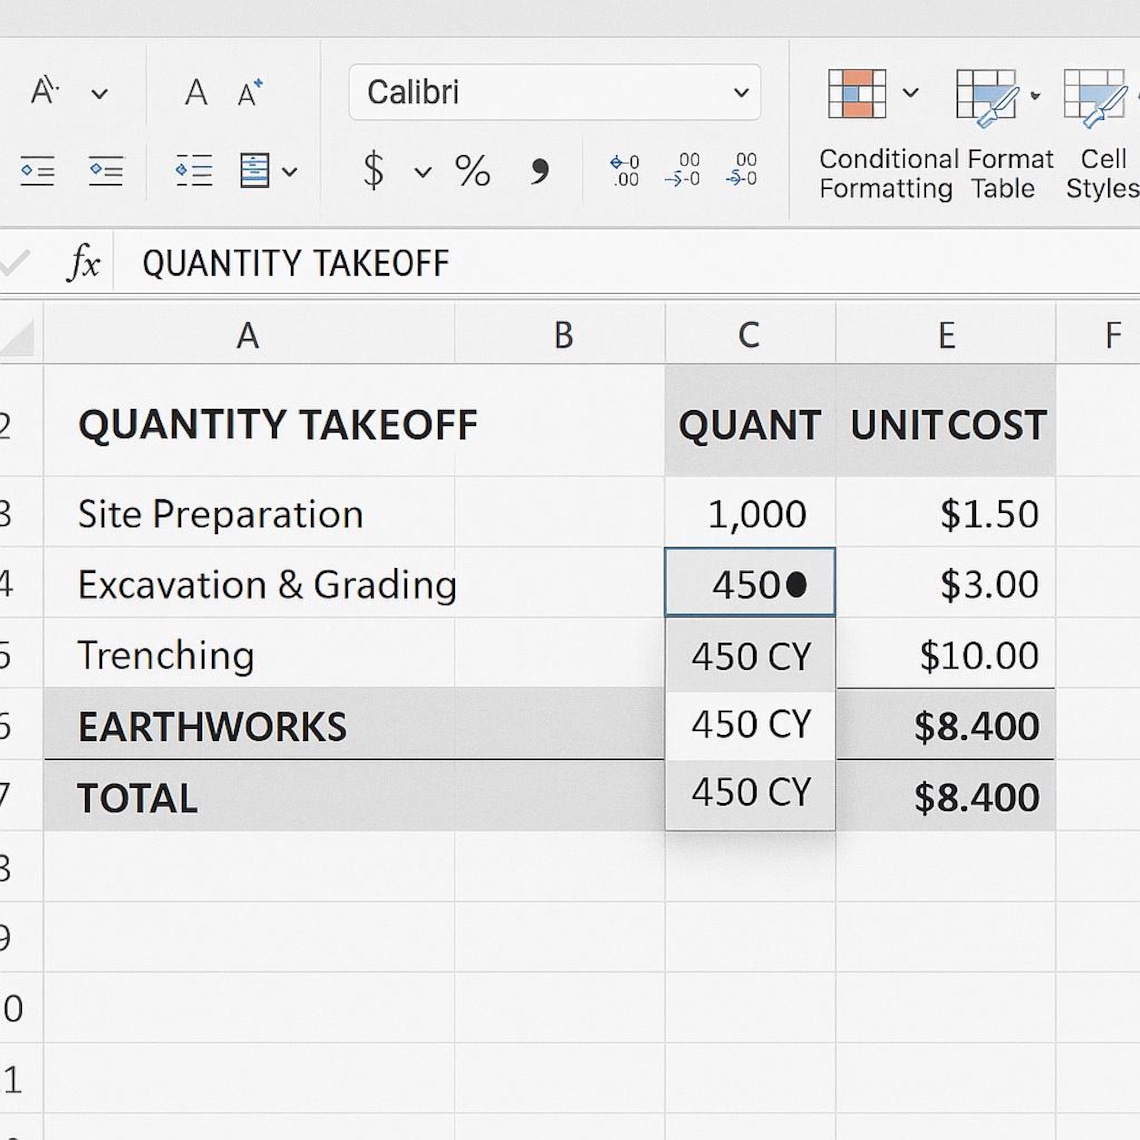Viewport: 1140px width, 1140px height.
Task: Click the Site Preparation cell
Action: [x=249, y=513]
